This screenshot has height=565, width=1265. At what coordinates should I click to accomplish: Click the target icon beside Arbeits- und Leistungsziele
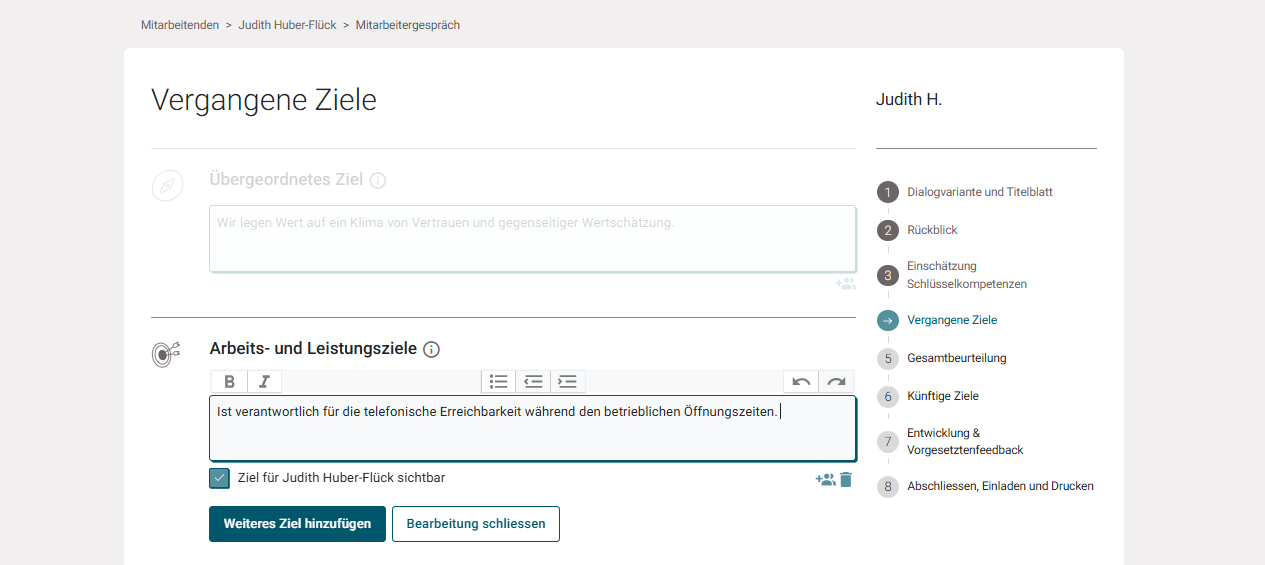tap(167, 353)
